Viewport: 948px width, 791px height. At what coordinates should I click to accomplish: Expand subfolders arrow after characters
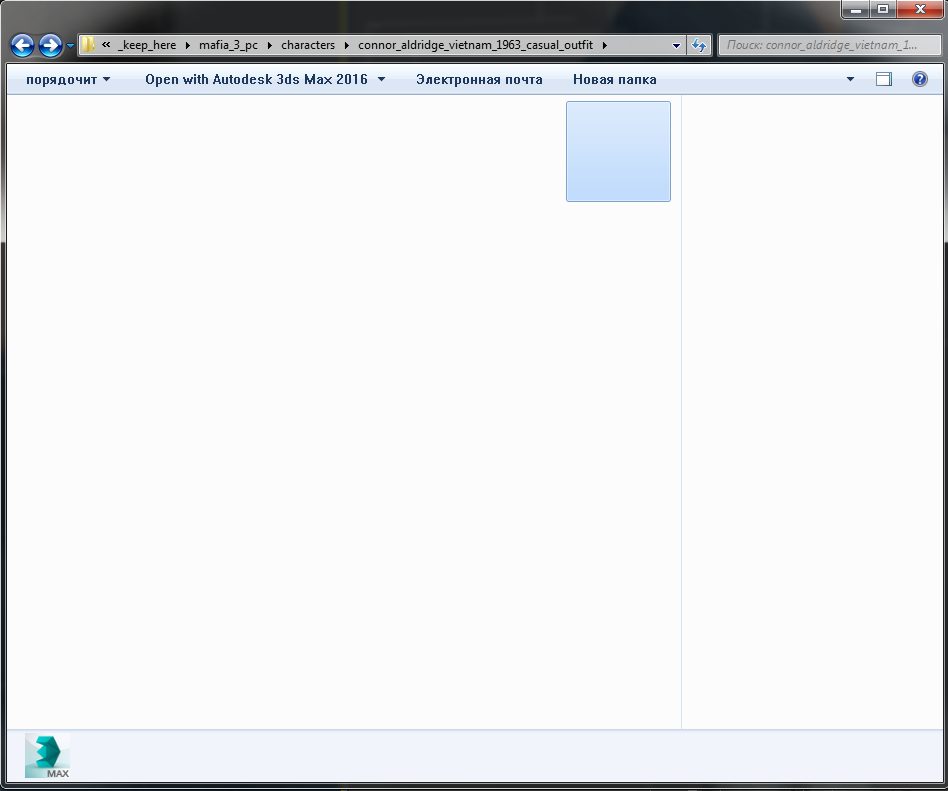(347, 45)
